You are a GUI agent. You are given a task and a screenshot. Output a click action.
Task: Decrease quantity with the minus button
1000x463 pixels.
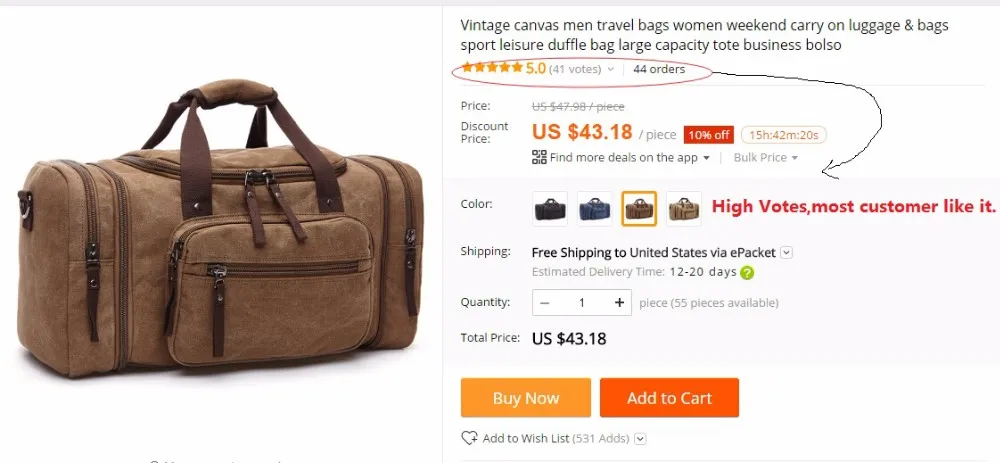coord(545,303)
